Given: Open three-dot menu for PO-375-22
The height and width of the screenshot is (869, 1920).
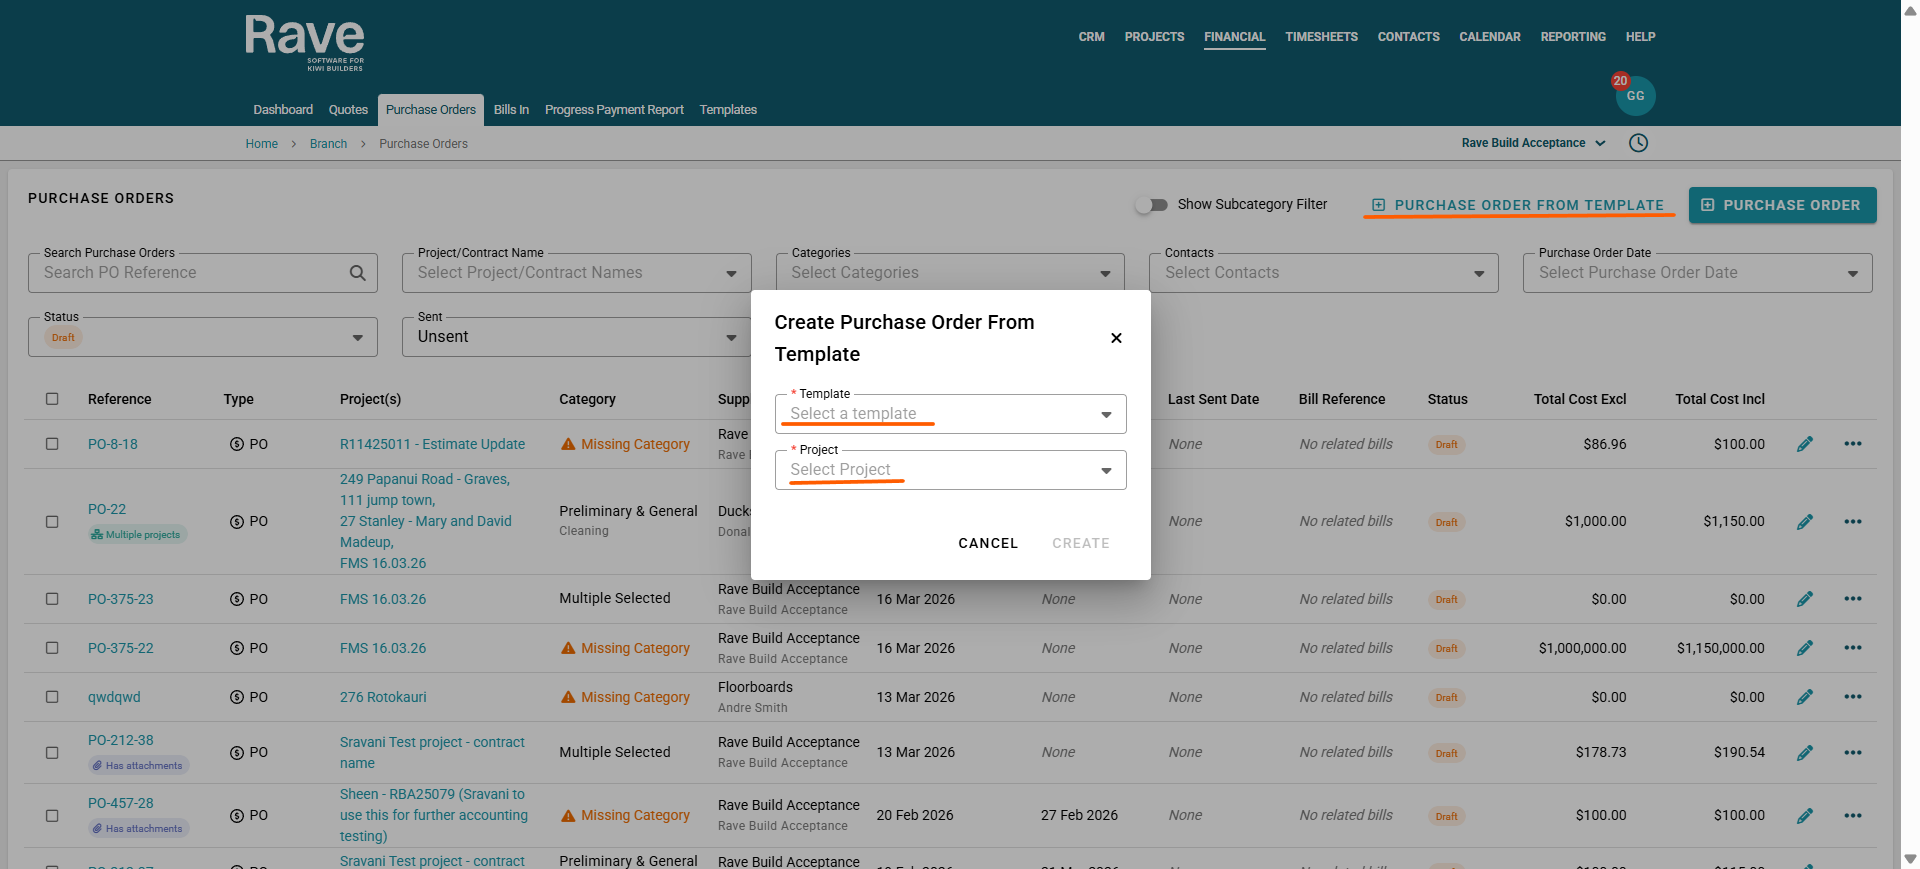Looking at the screenshot, I should coord(1852,648).
